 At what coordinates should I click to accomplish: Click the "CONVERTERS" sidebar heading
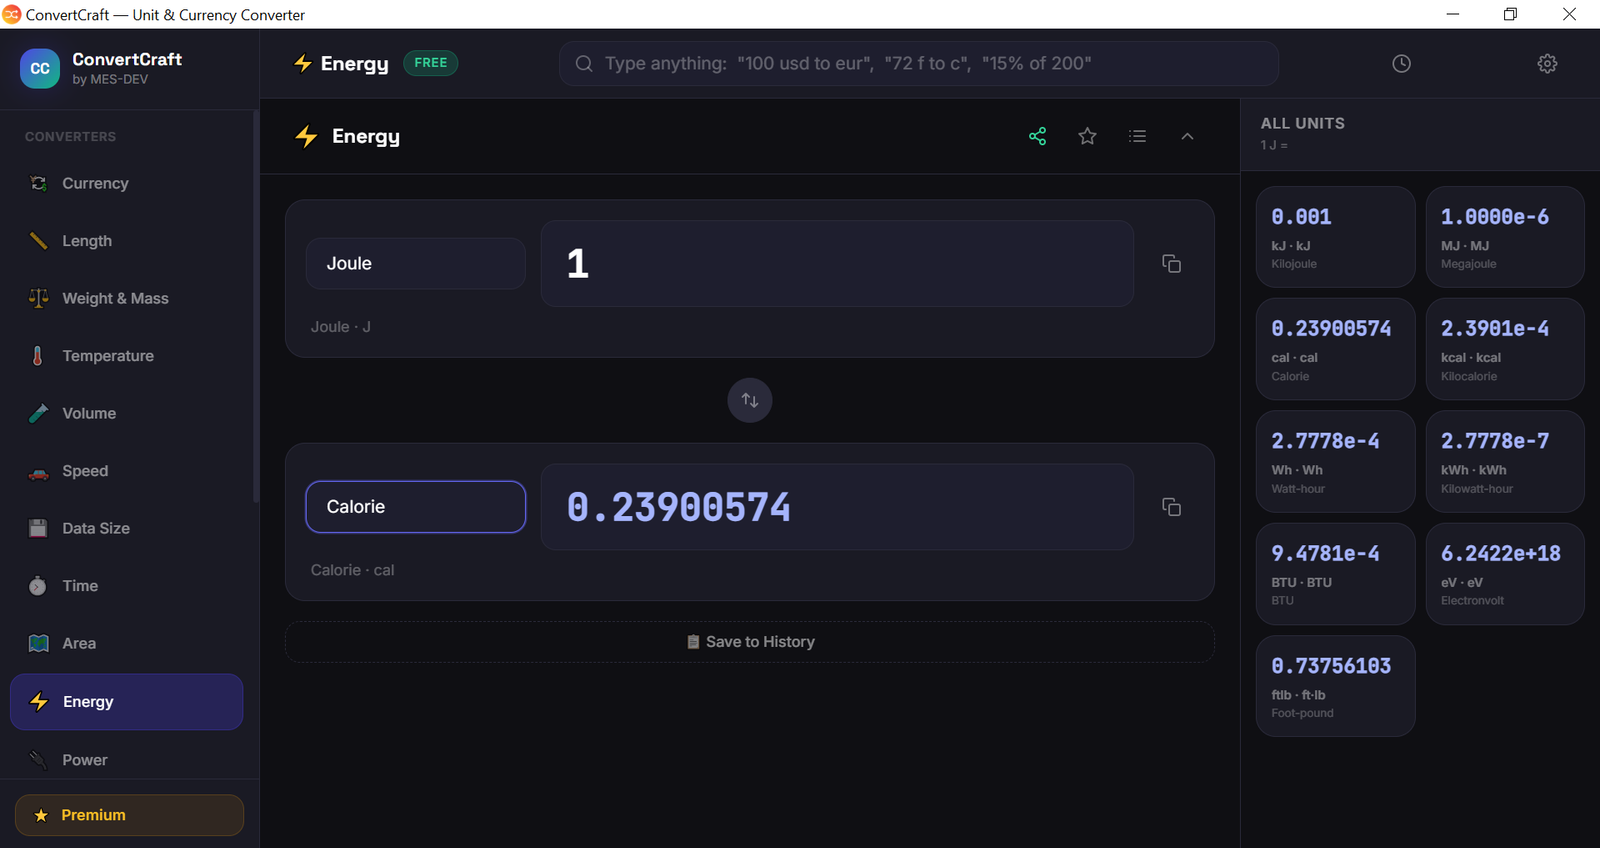[x=71, y=137]
